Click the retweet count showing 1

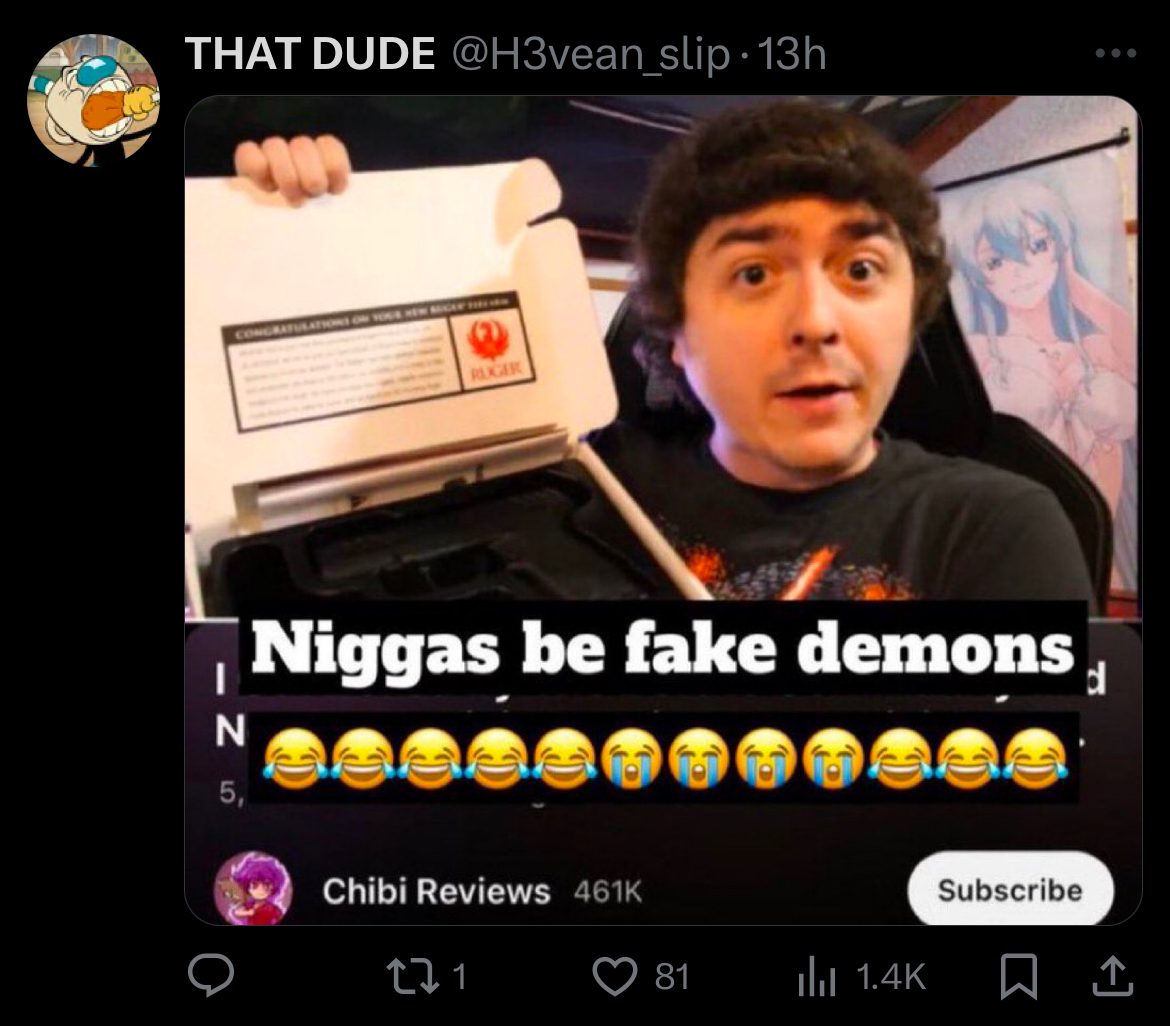coord(460,976)
